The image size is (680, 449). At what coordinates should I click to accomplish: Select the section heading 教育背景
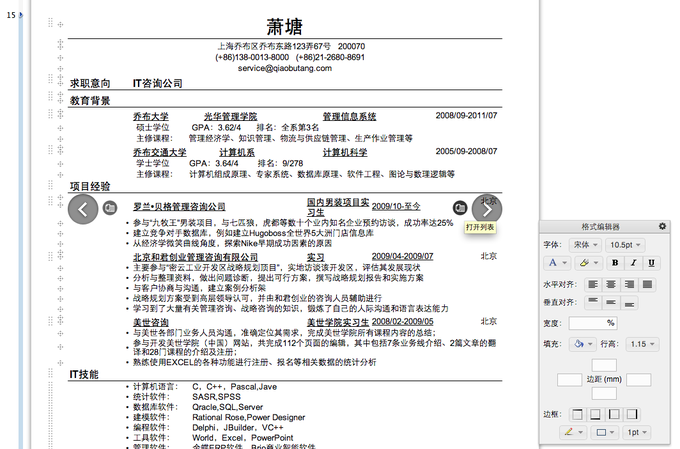click(90, 101)
